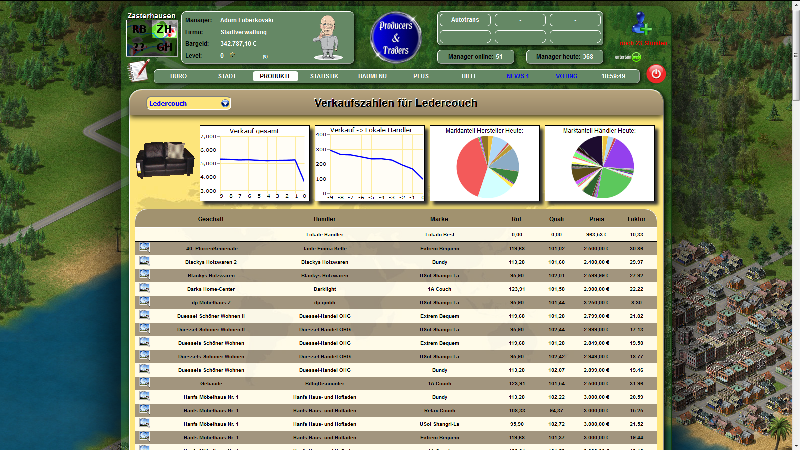Open shop icon for Darks Home-Center row
This screenshot has width=800, height=450.
click(144, 288)
